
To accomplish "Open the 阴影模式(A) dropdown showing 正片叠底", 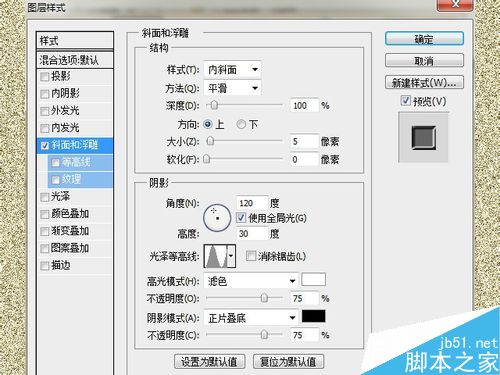I will (251, 318).
